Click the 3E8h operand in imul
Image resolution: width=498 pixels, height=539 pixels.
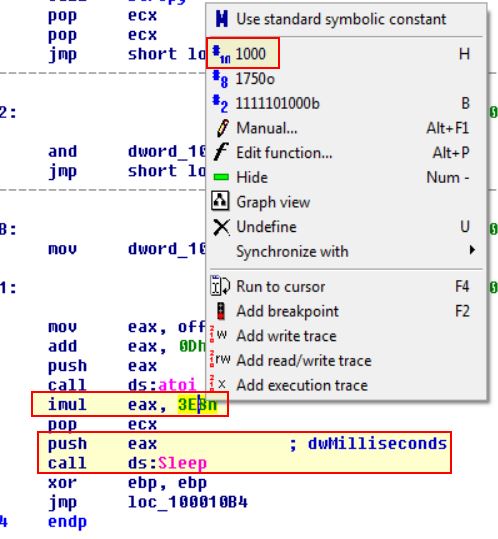198,405
